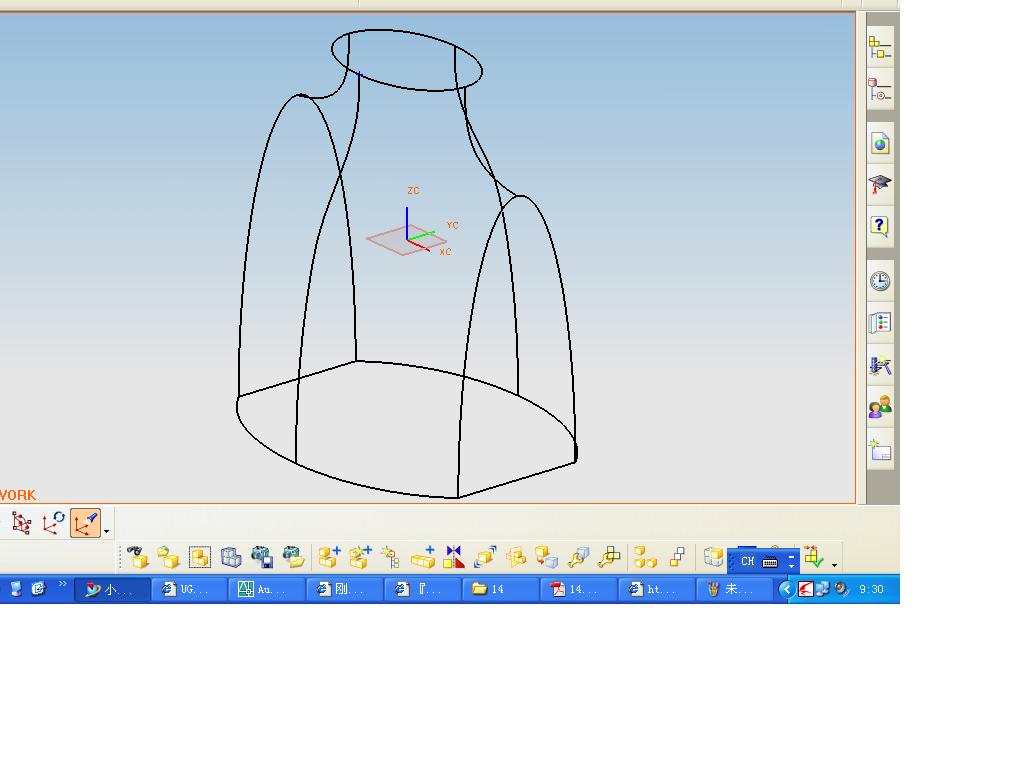The image size is (1024, 768).
Task: Click the Open by Proximity icon
Action: coord(200,557)
